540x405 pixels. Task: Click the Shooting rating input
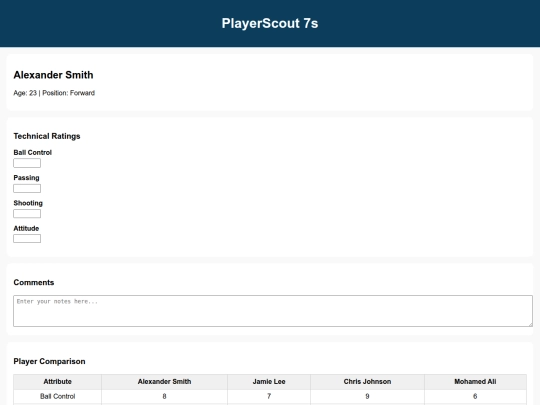coord(27,214)
